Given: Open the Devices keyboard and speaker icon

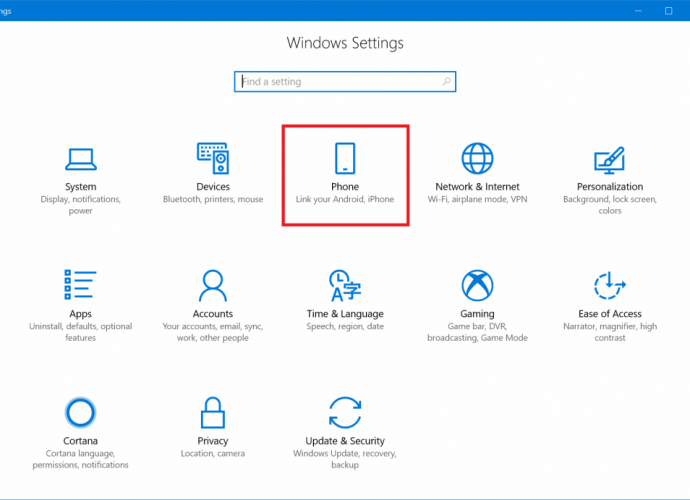Looking at the screenshot, I should 213,158.
